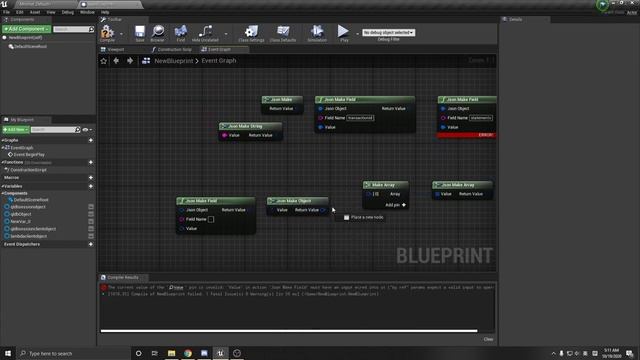Toggle visibility of gldbObject variable
Screen dimensions: 640x360
click(x=91, y=214)
